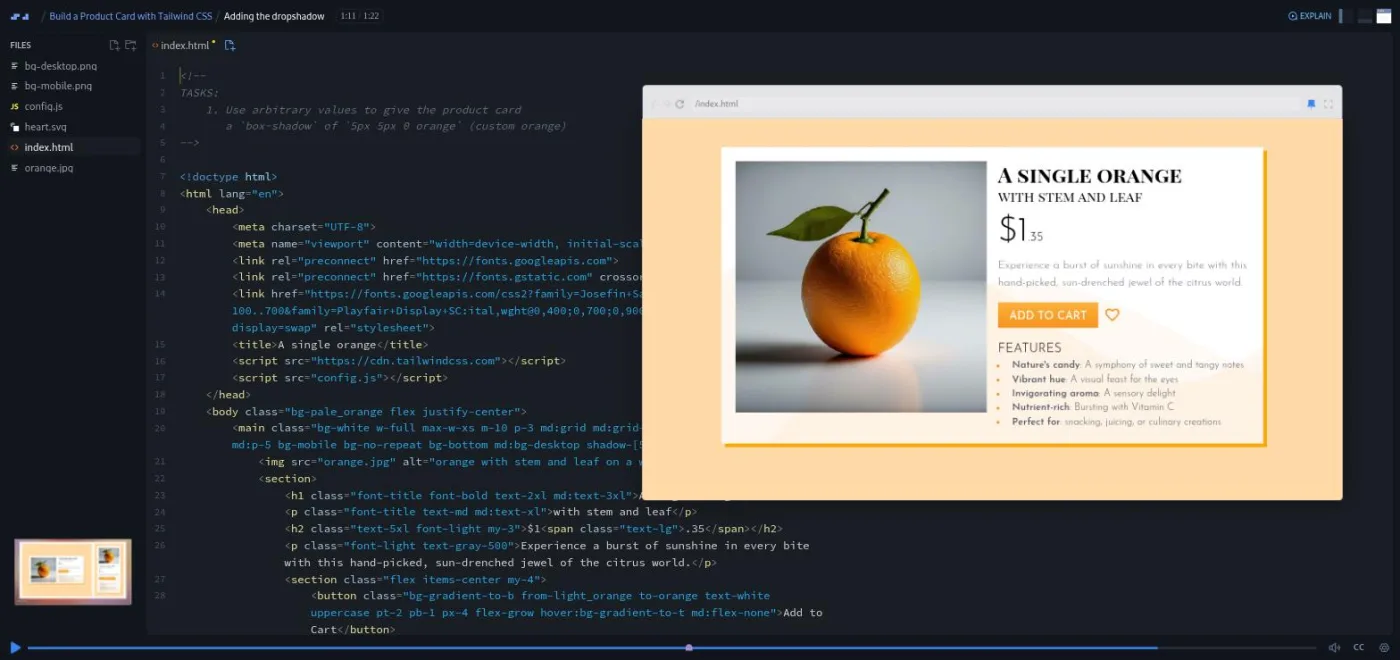The height and width of the screenshot is (660, 1400).
Task: Click 'A SINGLE ORANGE' heading in preview
Action: tap(1090, 177)
